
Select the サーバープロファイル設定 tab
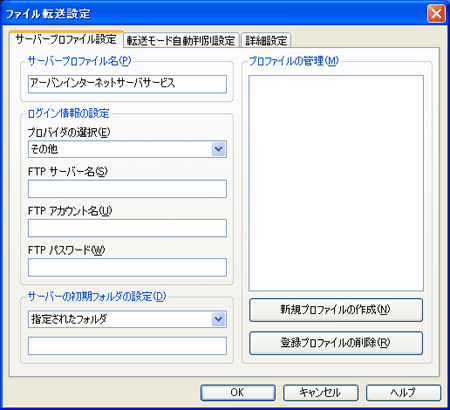66,39
